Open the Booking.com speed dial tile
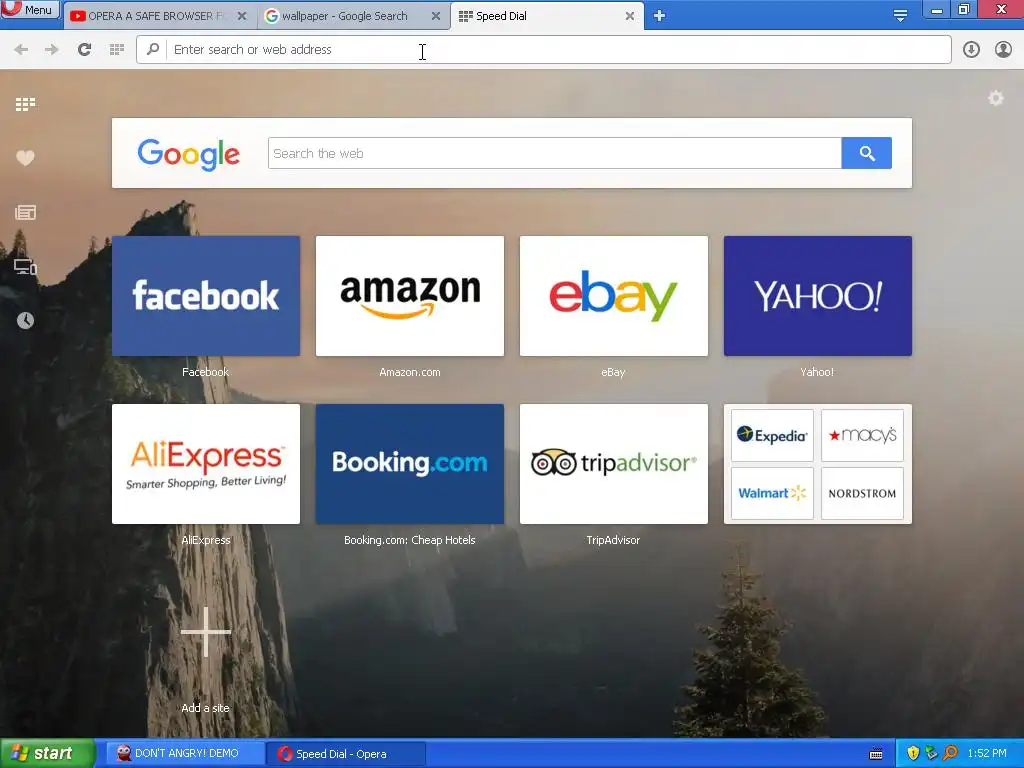Screen dimensions: 1024x768 [409, 464]
